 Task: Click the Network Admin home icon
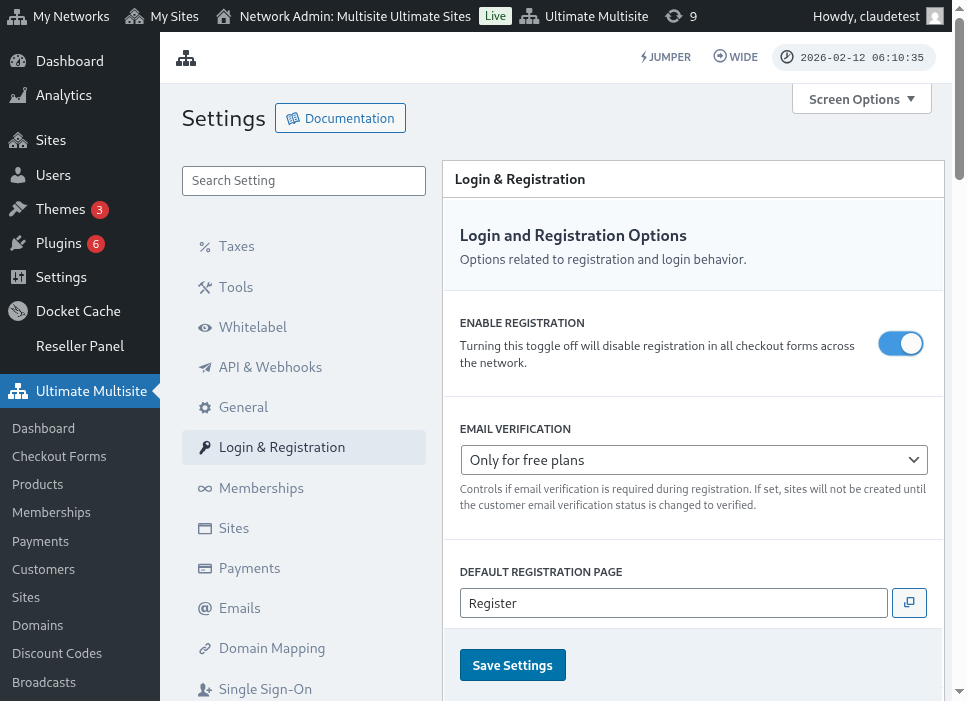pyautogui.click(x=224, y=17)
